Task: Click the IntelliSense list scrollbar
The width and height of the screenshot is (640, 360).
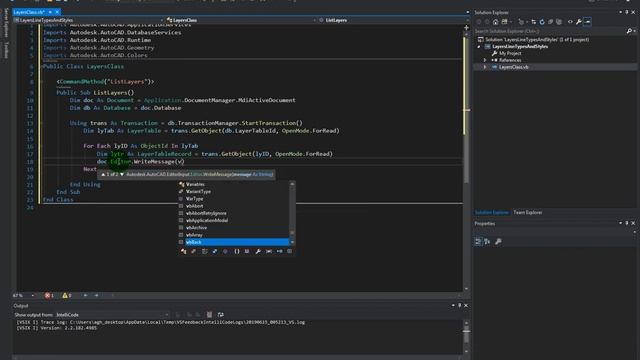Action: coord(292,213)
